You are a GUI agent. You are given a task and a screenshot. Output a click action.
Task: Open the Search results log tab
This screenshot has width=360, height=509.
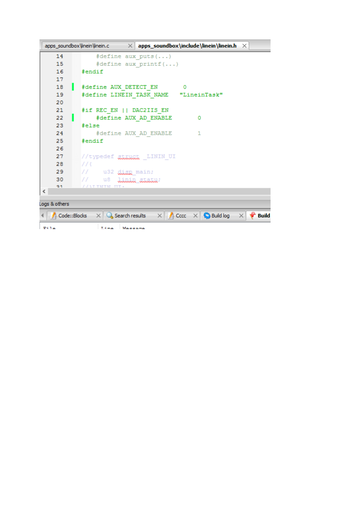(130, 216)
